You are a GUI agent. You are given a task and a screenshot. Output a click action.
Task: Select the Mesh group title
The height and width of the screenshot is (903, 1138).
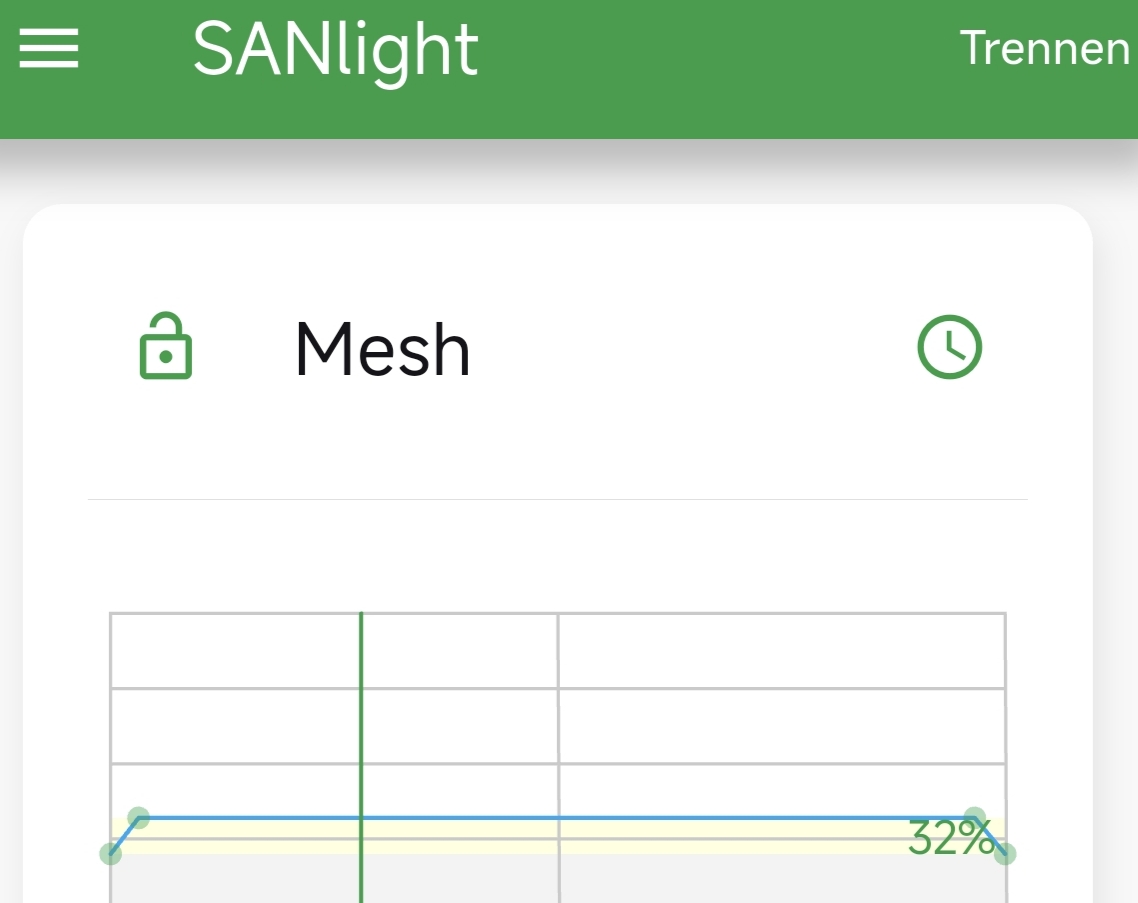tap(382, 349)
